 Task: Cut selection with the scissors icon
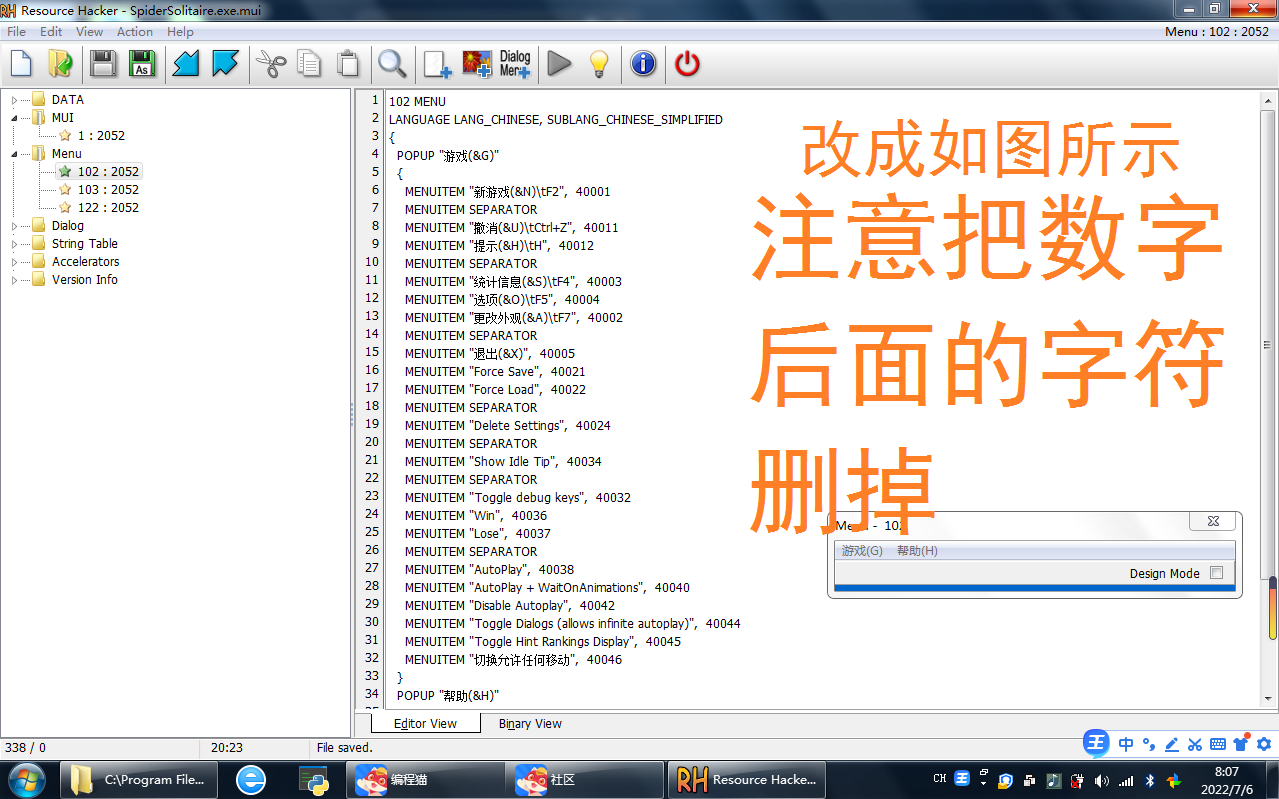[x=270, y=64]
